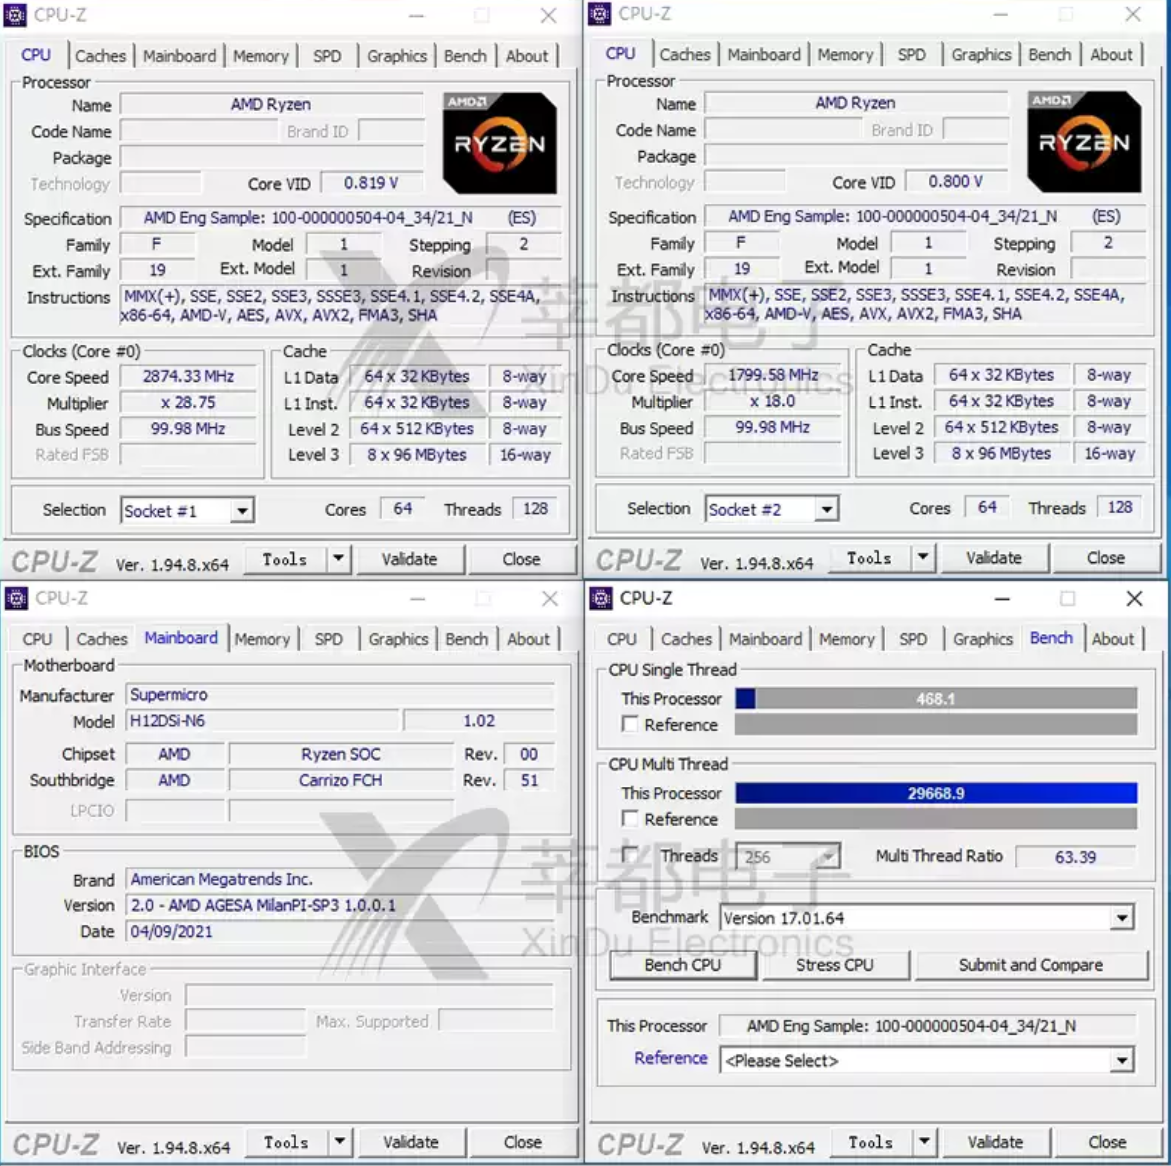Click the CPU-Z app icon in Socket #1 window title
The image size is (1171, 1166).
[x=15, y=15]
